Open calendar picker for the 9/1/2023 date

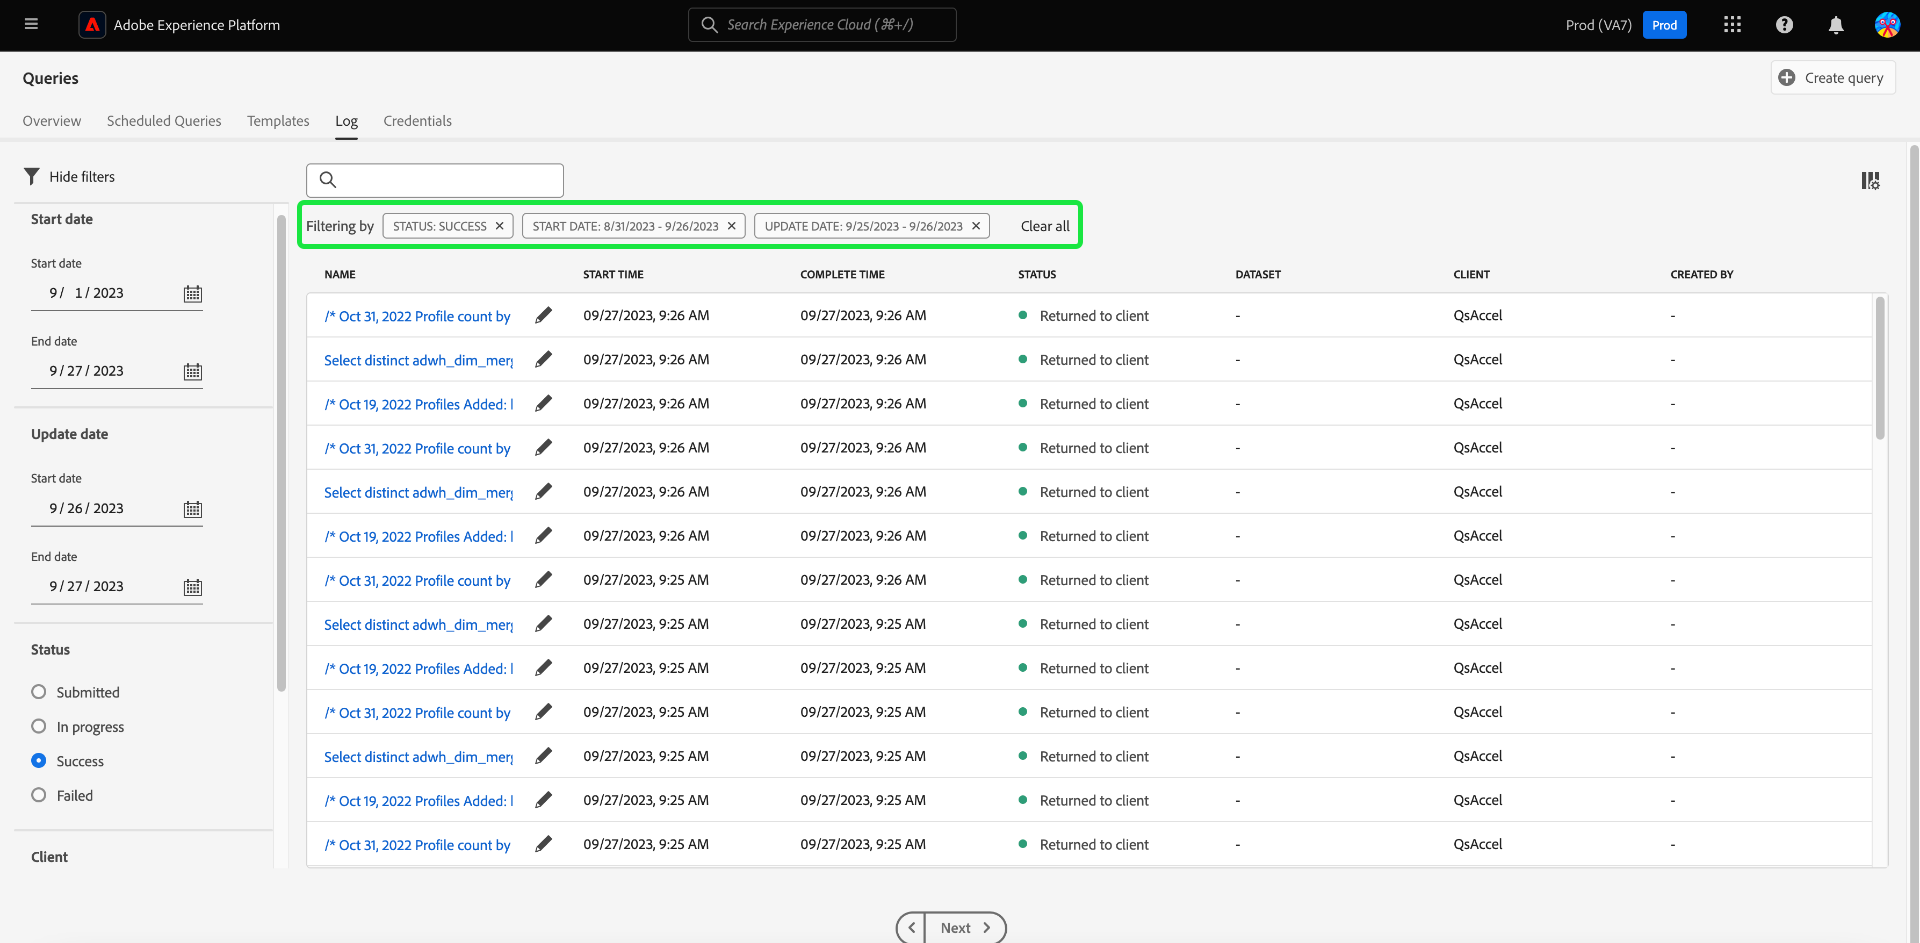coord(193,293)
